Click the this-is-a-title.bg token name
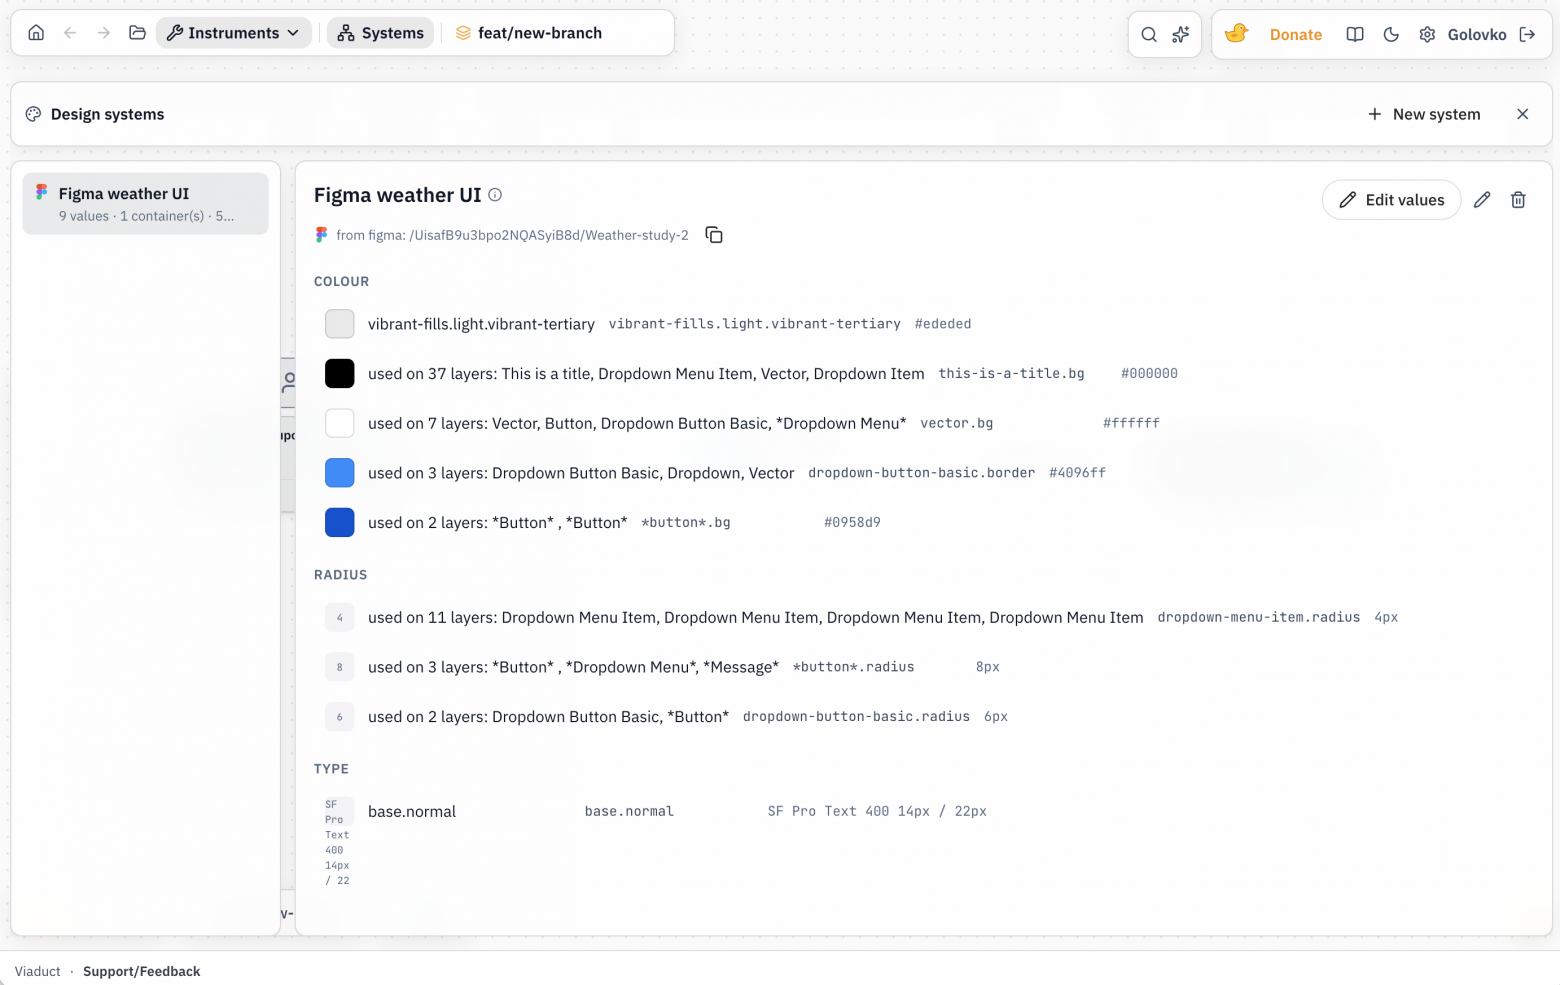Viewport: 1560px width, 985px height. tap(1011, 374)
